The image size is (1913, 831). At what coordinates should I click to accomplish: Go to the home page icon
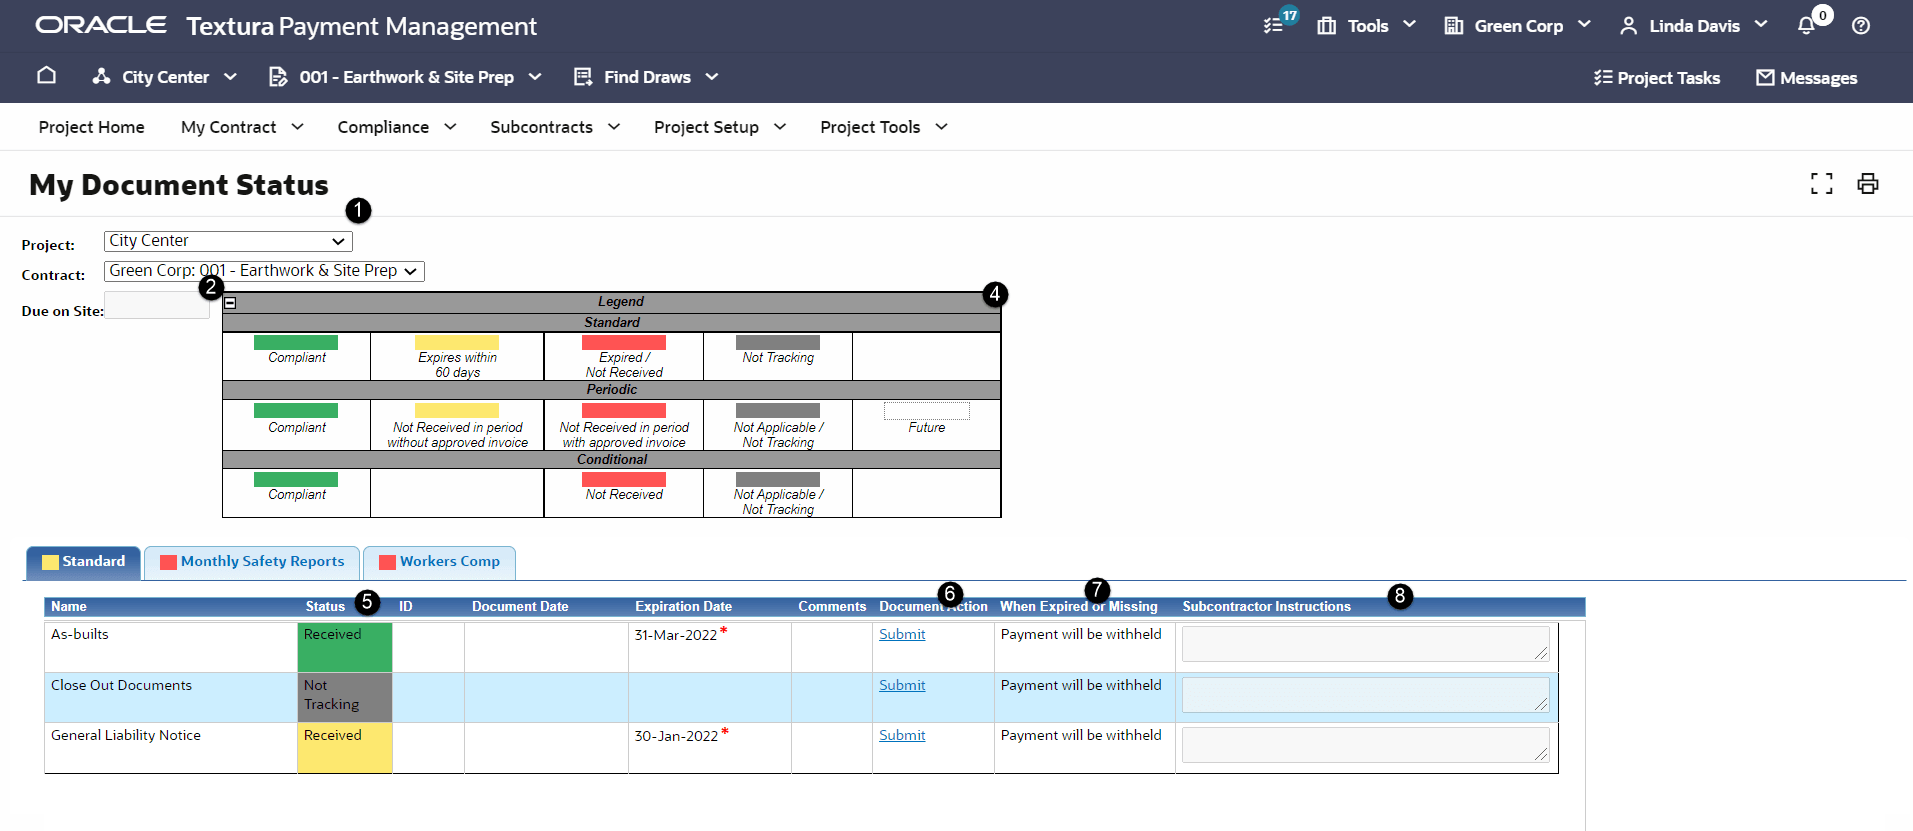pyautogui.click(x=46, y=76)
